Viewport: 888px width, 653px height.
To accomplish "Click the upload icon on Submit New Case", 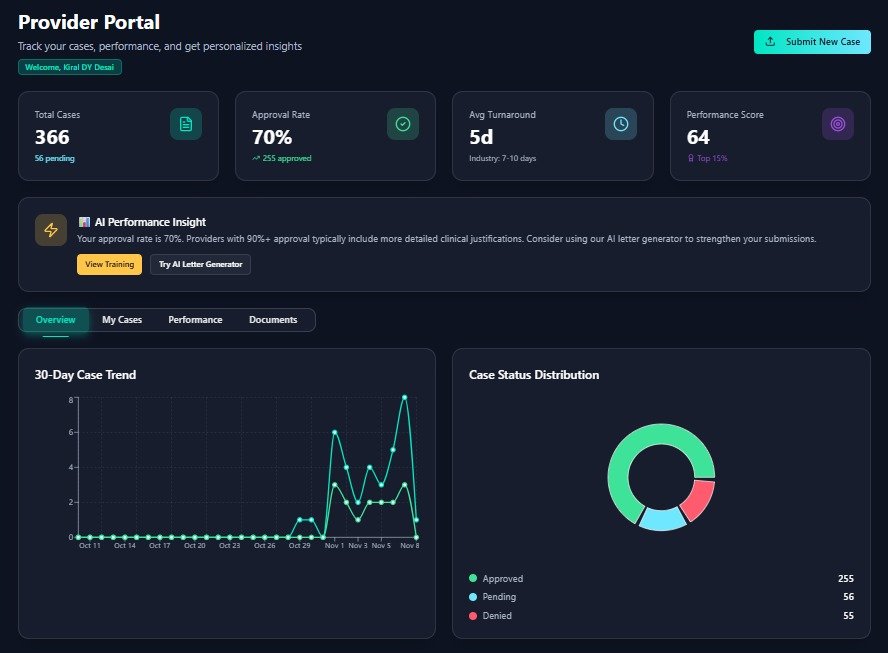I will pyautogui.click(x=770, y=42).
